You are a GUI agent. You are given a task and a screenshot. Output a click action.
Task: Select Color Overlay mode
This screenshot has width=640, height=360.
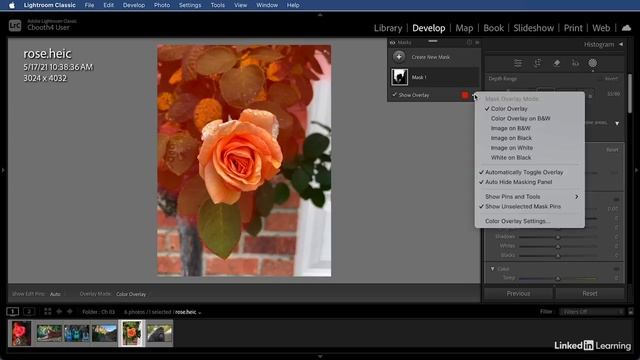coord(509,109)
